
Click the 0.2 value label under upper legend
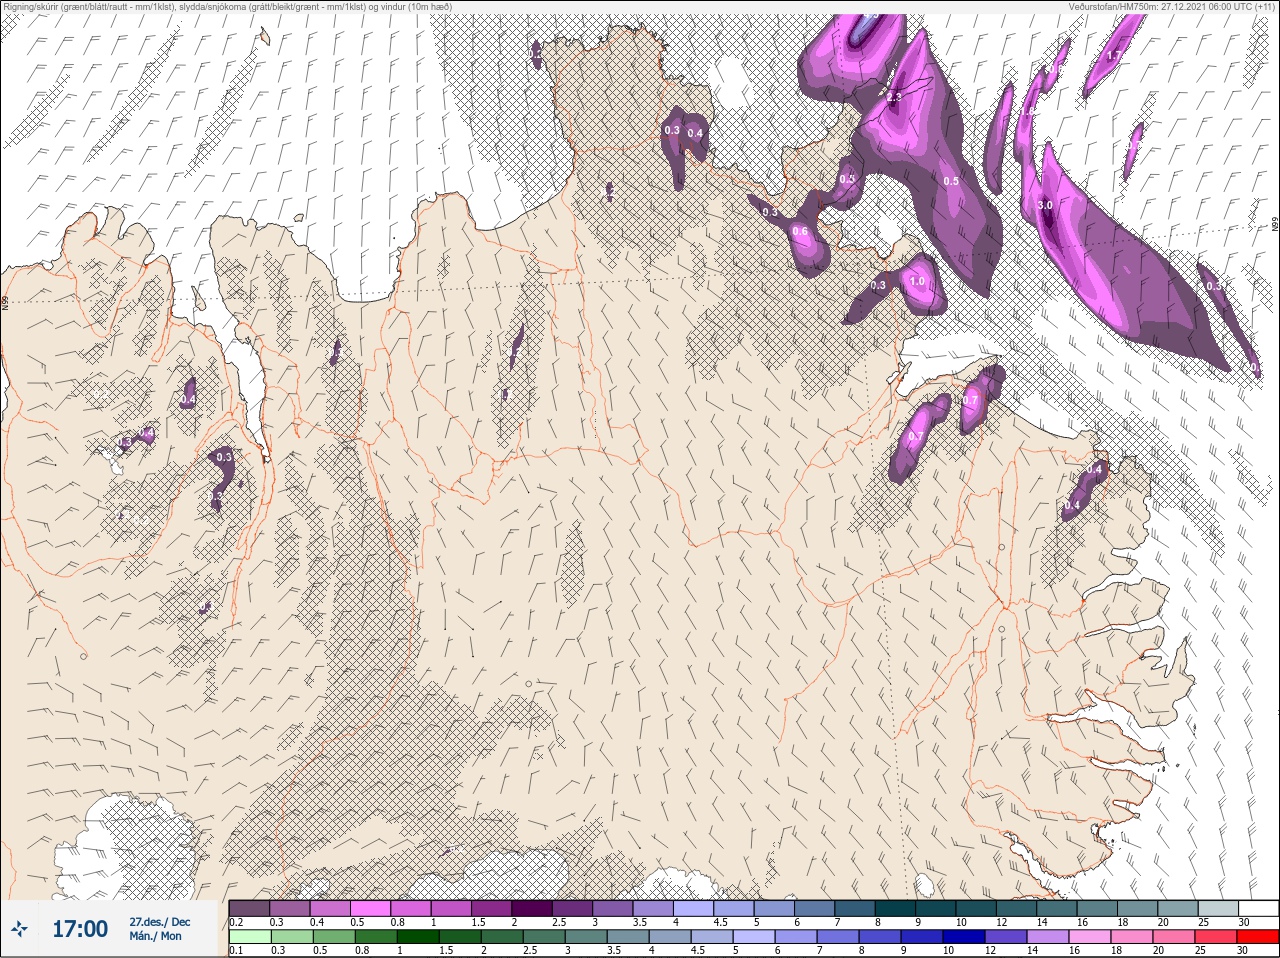[x=236, y=922]
